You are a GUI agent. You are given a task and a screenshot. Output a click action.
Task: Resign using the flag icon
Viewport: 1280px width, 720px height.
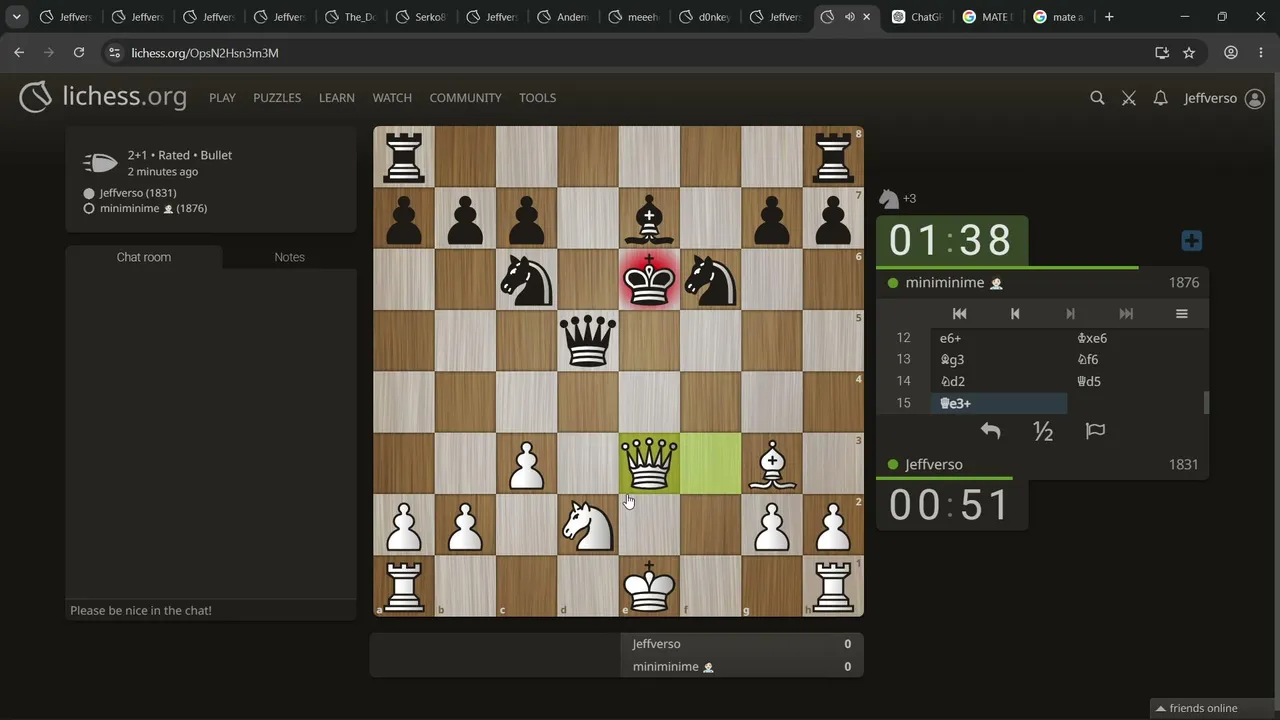(1095, 431)
